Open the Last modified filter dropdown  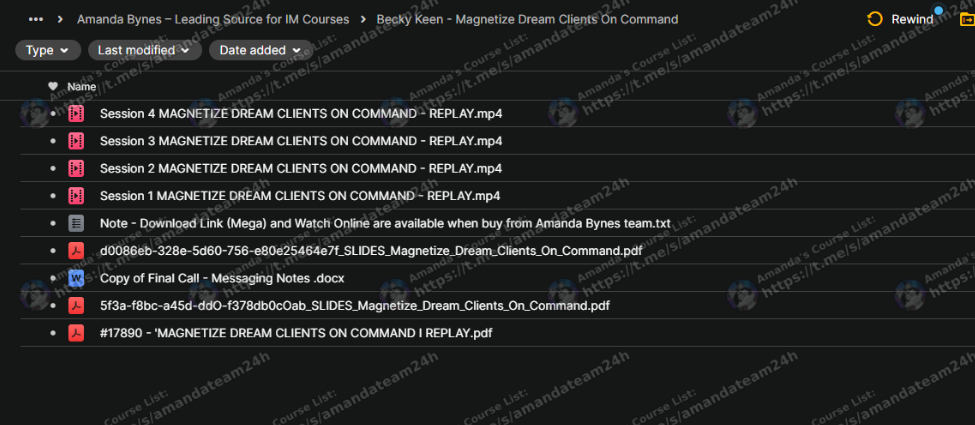pos(144,50)
